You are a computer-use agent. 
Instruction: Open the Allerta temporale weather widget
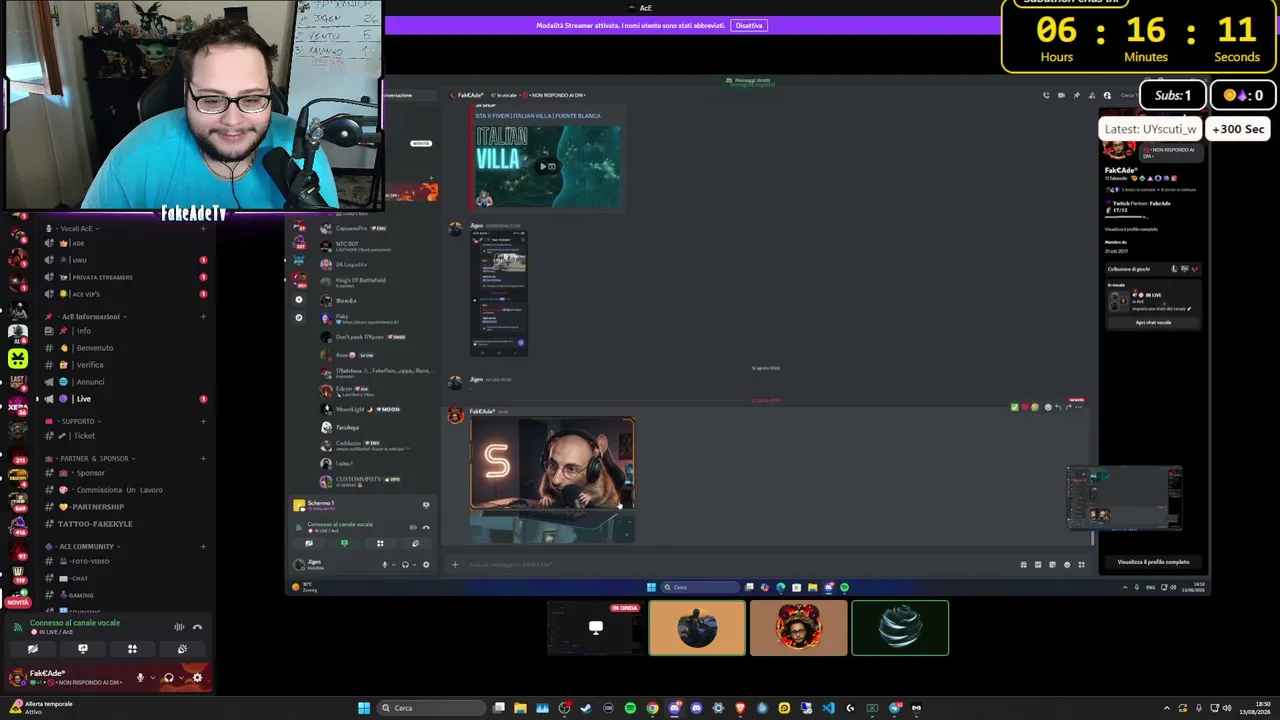[x=40, y=708]
